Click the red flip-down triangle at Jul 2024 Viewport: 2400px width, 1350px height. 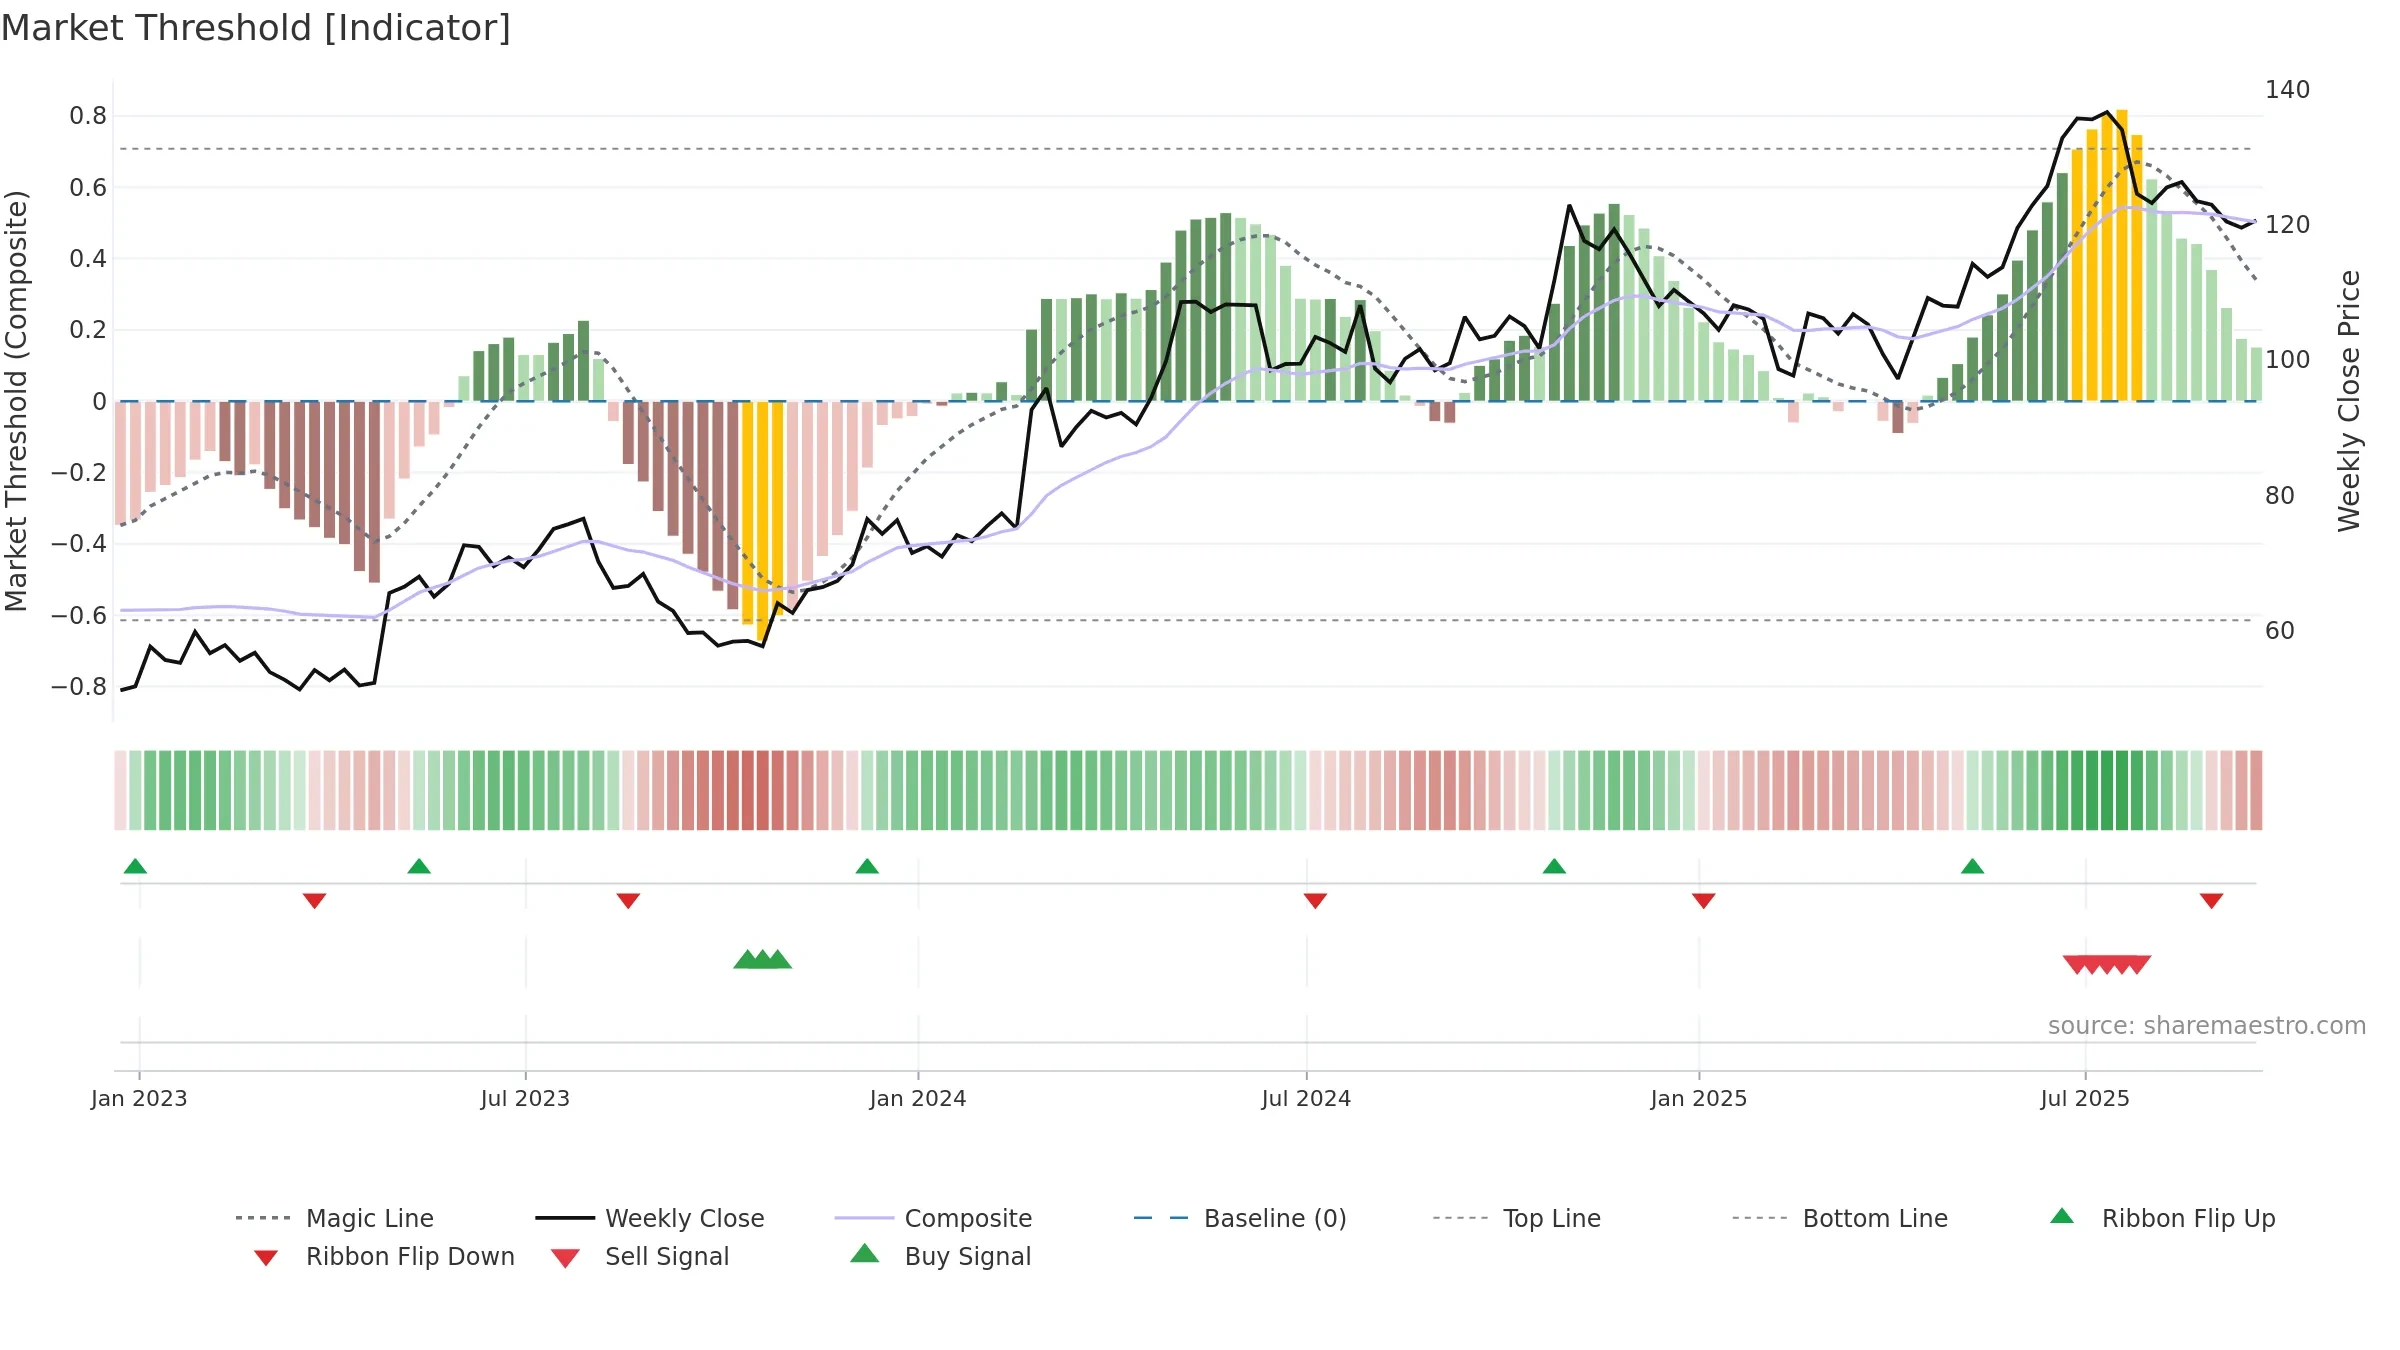coord(1315,901)
